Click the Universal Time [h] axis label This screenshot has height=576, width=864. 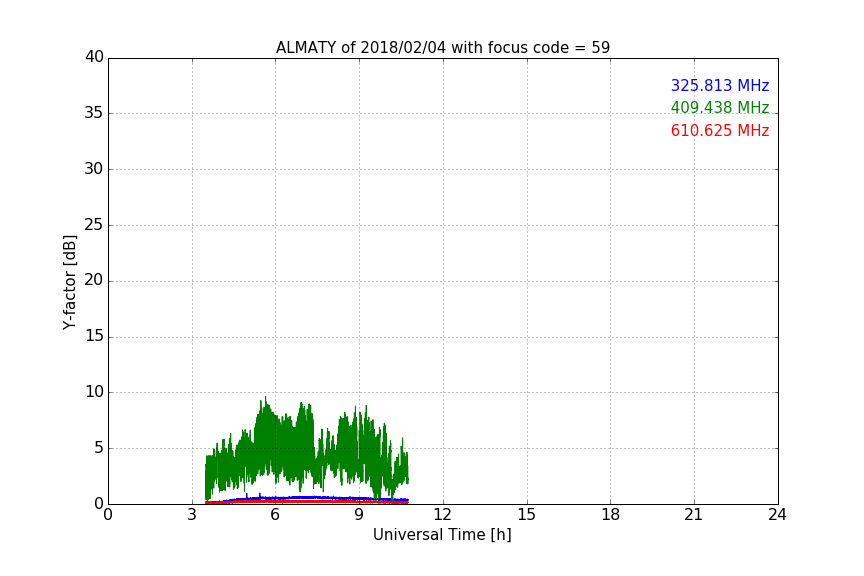pyautogui.click(x=442, y=535)
